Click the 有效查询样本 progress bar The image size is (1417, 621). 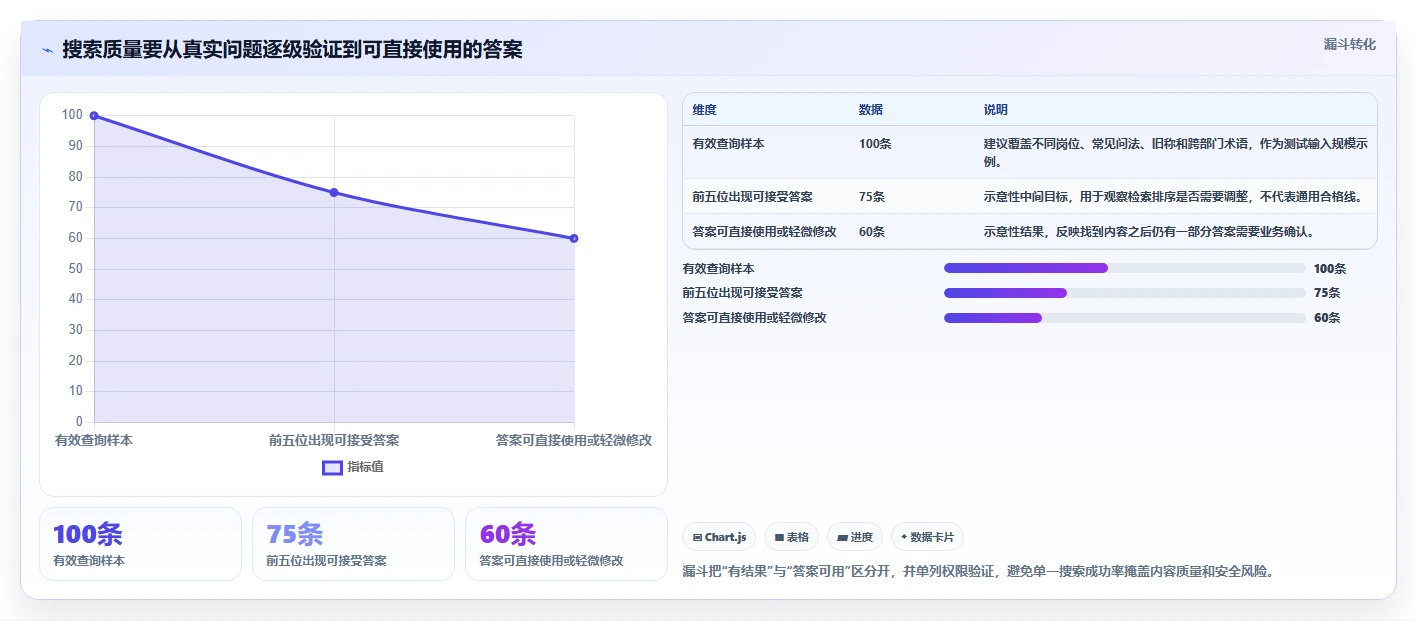click(1125, 268)
